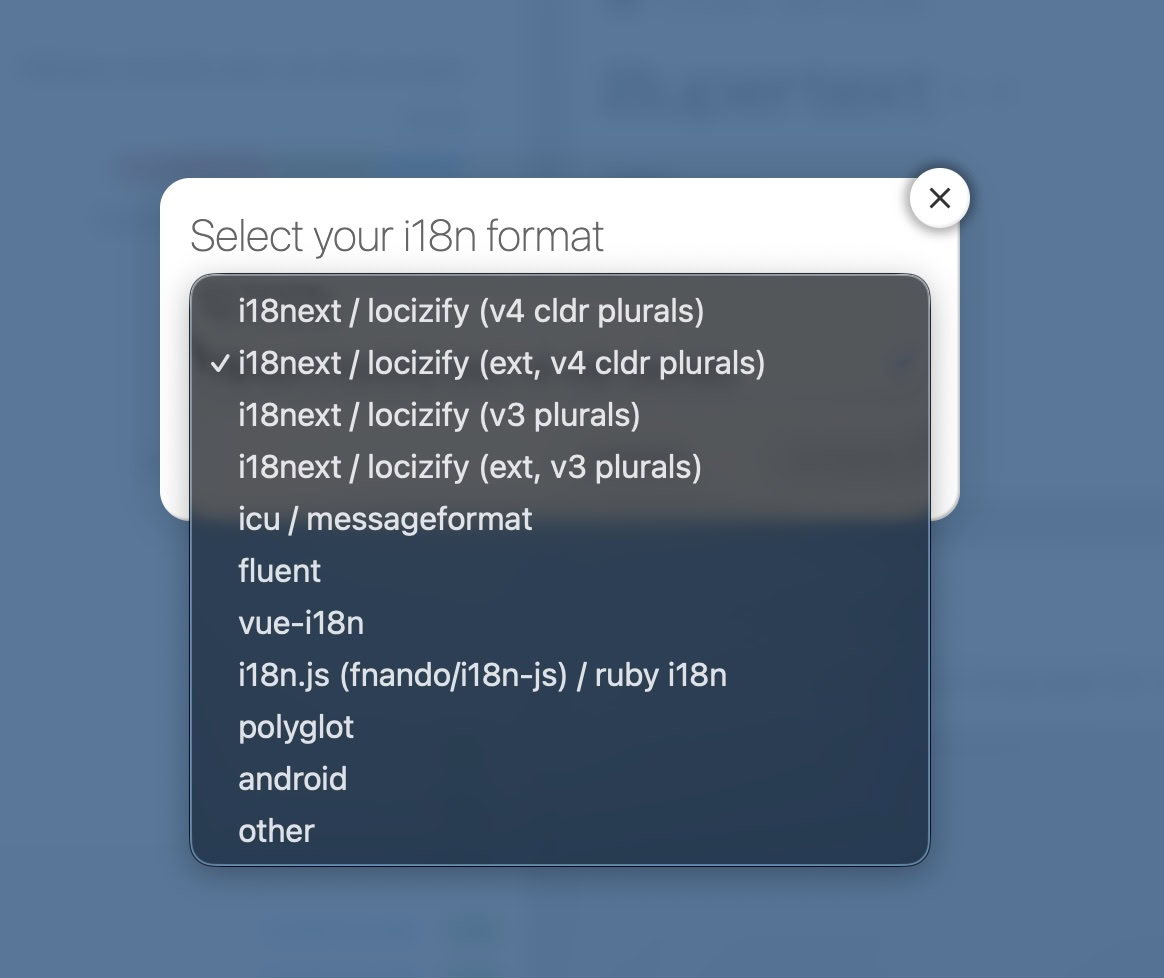Click the blurred control behind the list's right edge
The width and height of the screenshot is (1164, 978).
click(x=902, y=366)
